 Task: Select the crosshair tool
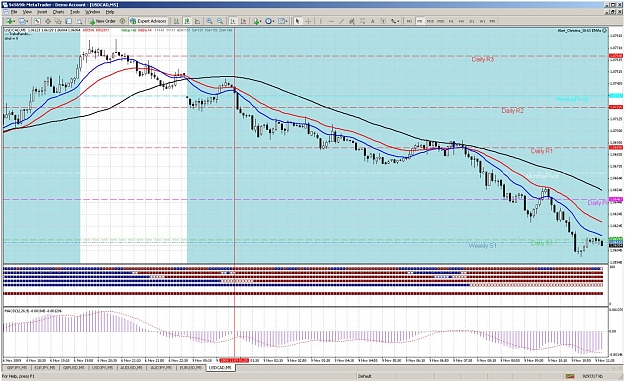click(x=308, y=21)
